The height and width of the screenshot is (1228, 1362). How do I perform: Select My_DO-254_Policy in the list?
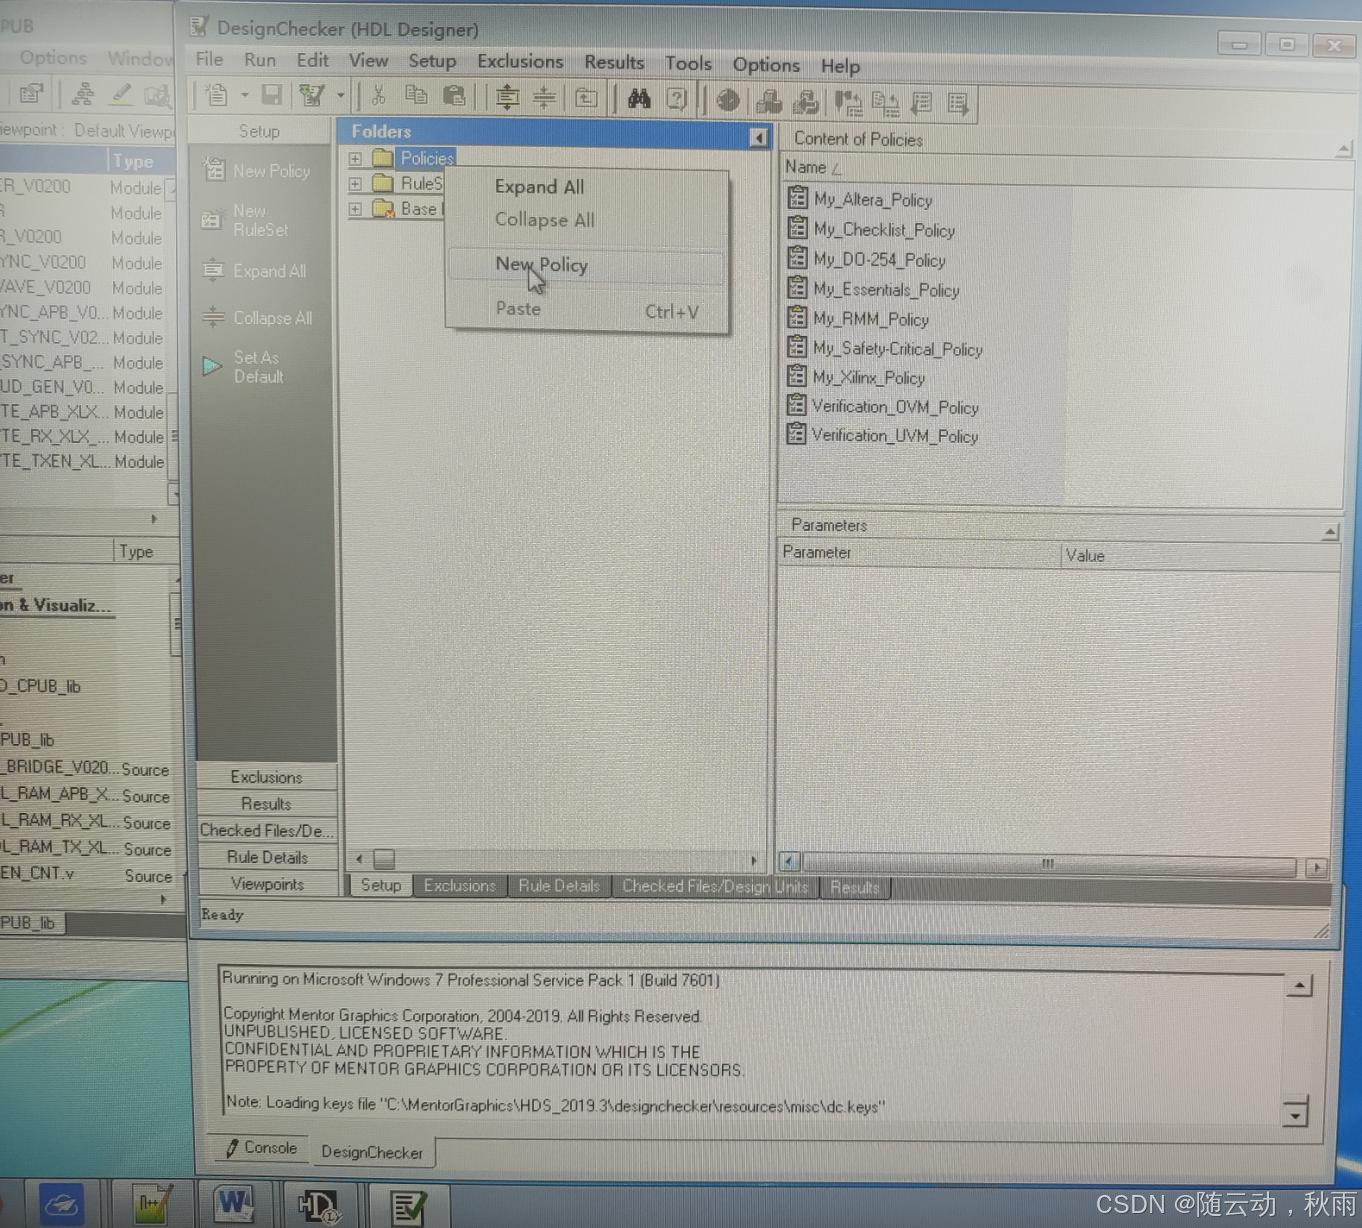879,260
